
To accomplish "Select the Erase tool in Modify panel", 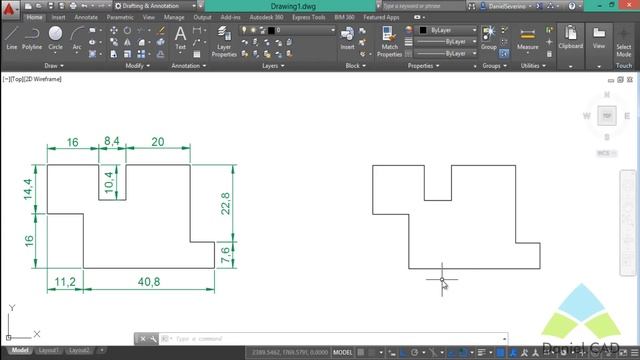I will [161, 30].
